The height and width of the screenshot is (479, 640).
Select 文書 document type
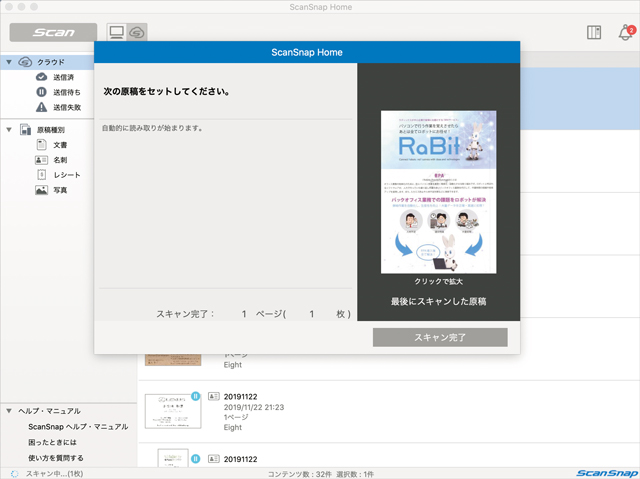[58, 145]
